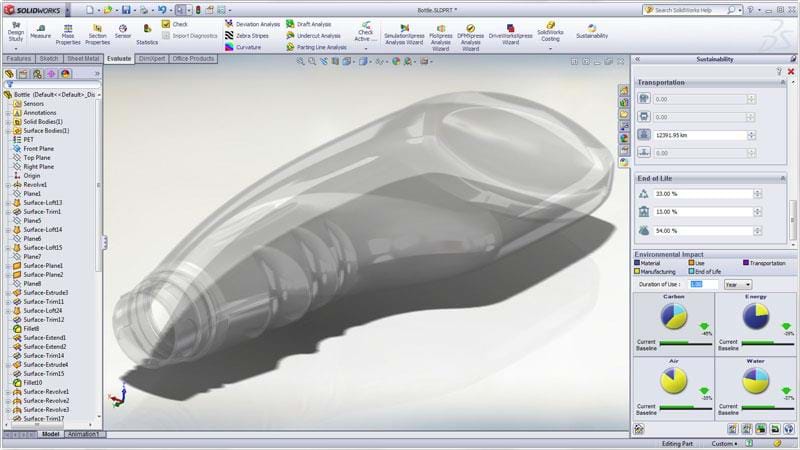Expand the Solid Bodies(1) tree node
This screenshot has width=800, height=450.
[8, 122]
